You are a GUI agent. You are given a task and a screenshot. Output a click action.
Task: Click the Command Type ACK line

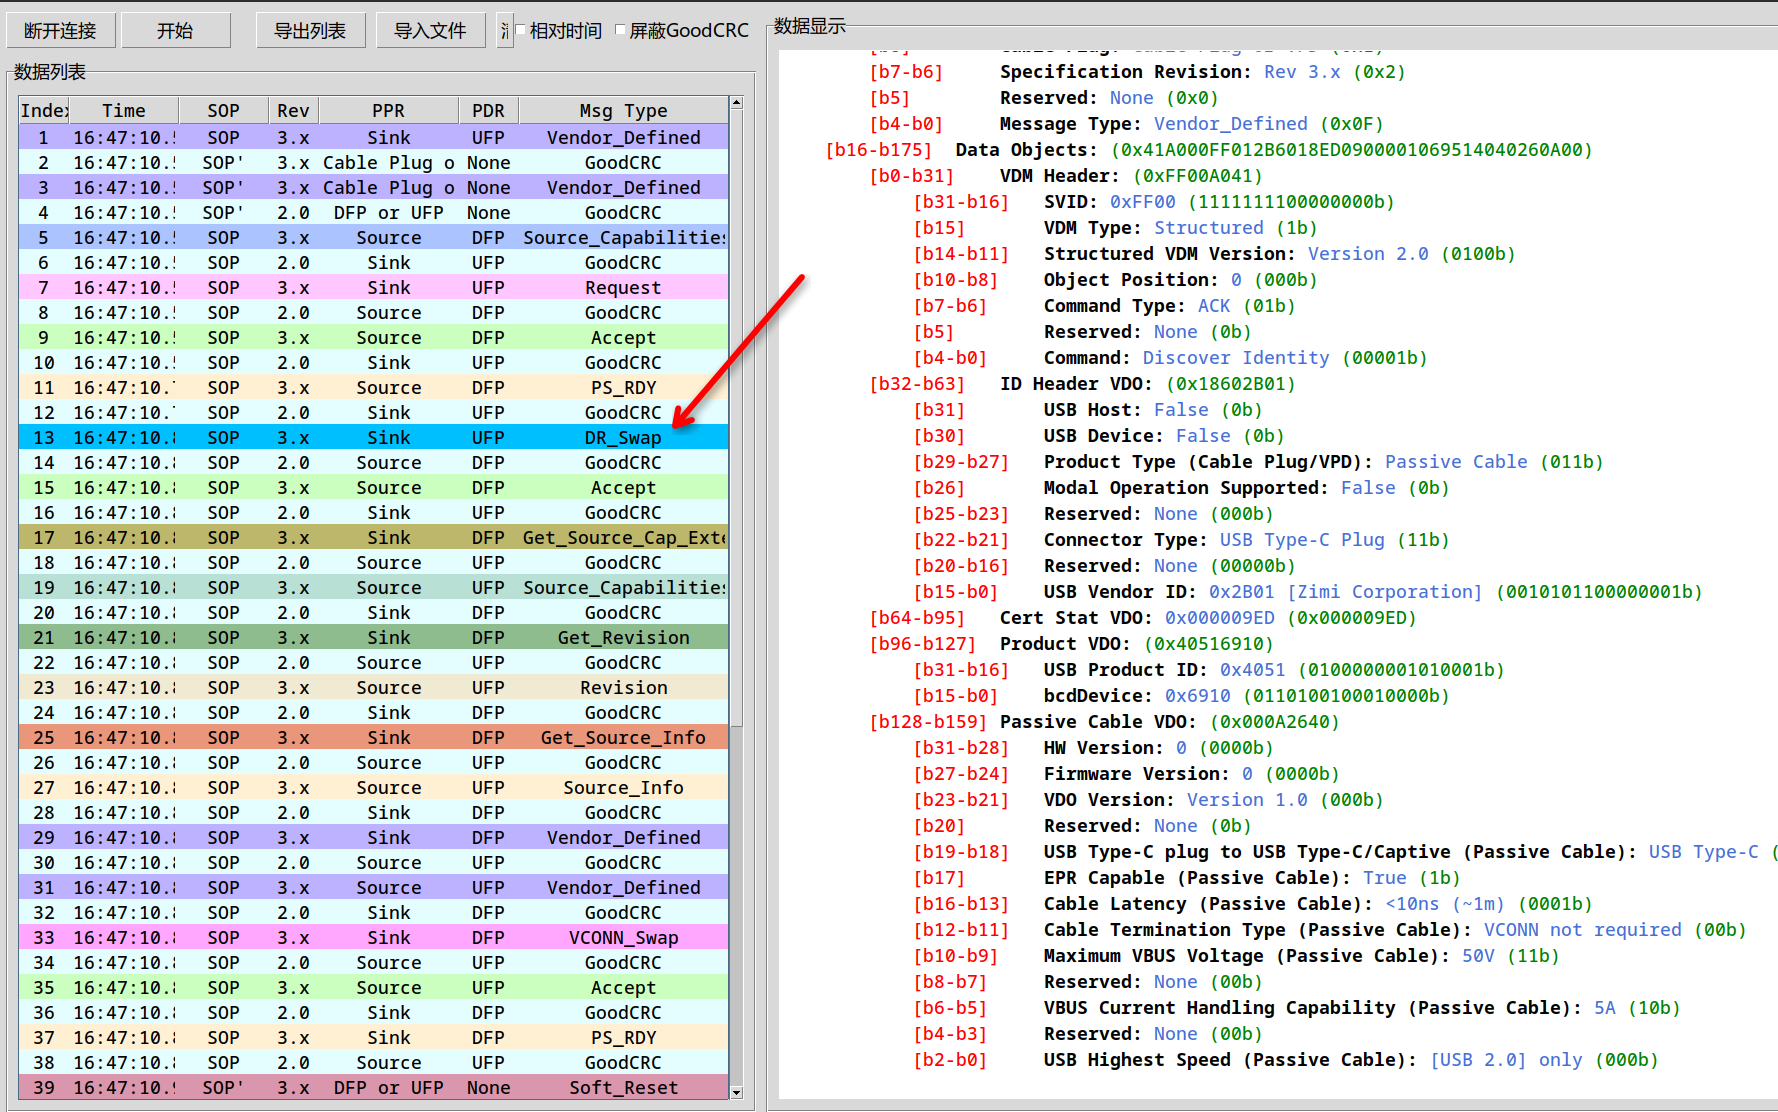(1105, 306)
